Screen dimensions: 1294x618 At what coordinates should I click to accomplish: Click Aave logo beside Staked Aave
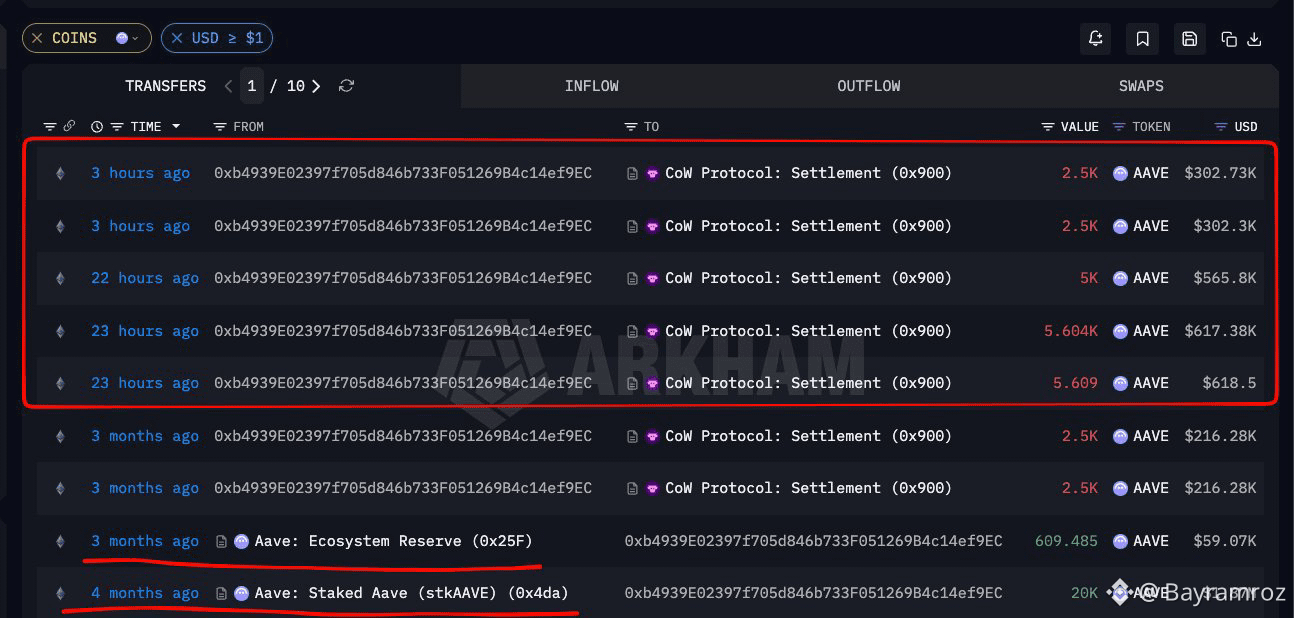click(x=241, y=593)
